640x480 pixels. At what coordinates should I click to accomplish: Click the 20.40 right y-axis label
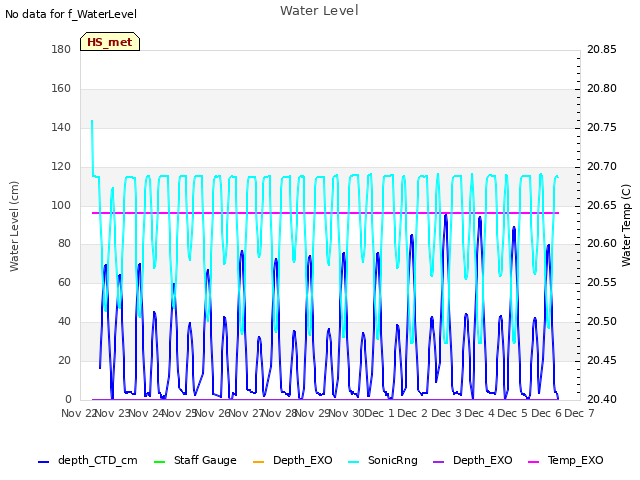pos(602,399)
